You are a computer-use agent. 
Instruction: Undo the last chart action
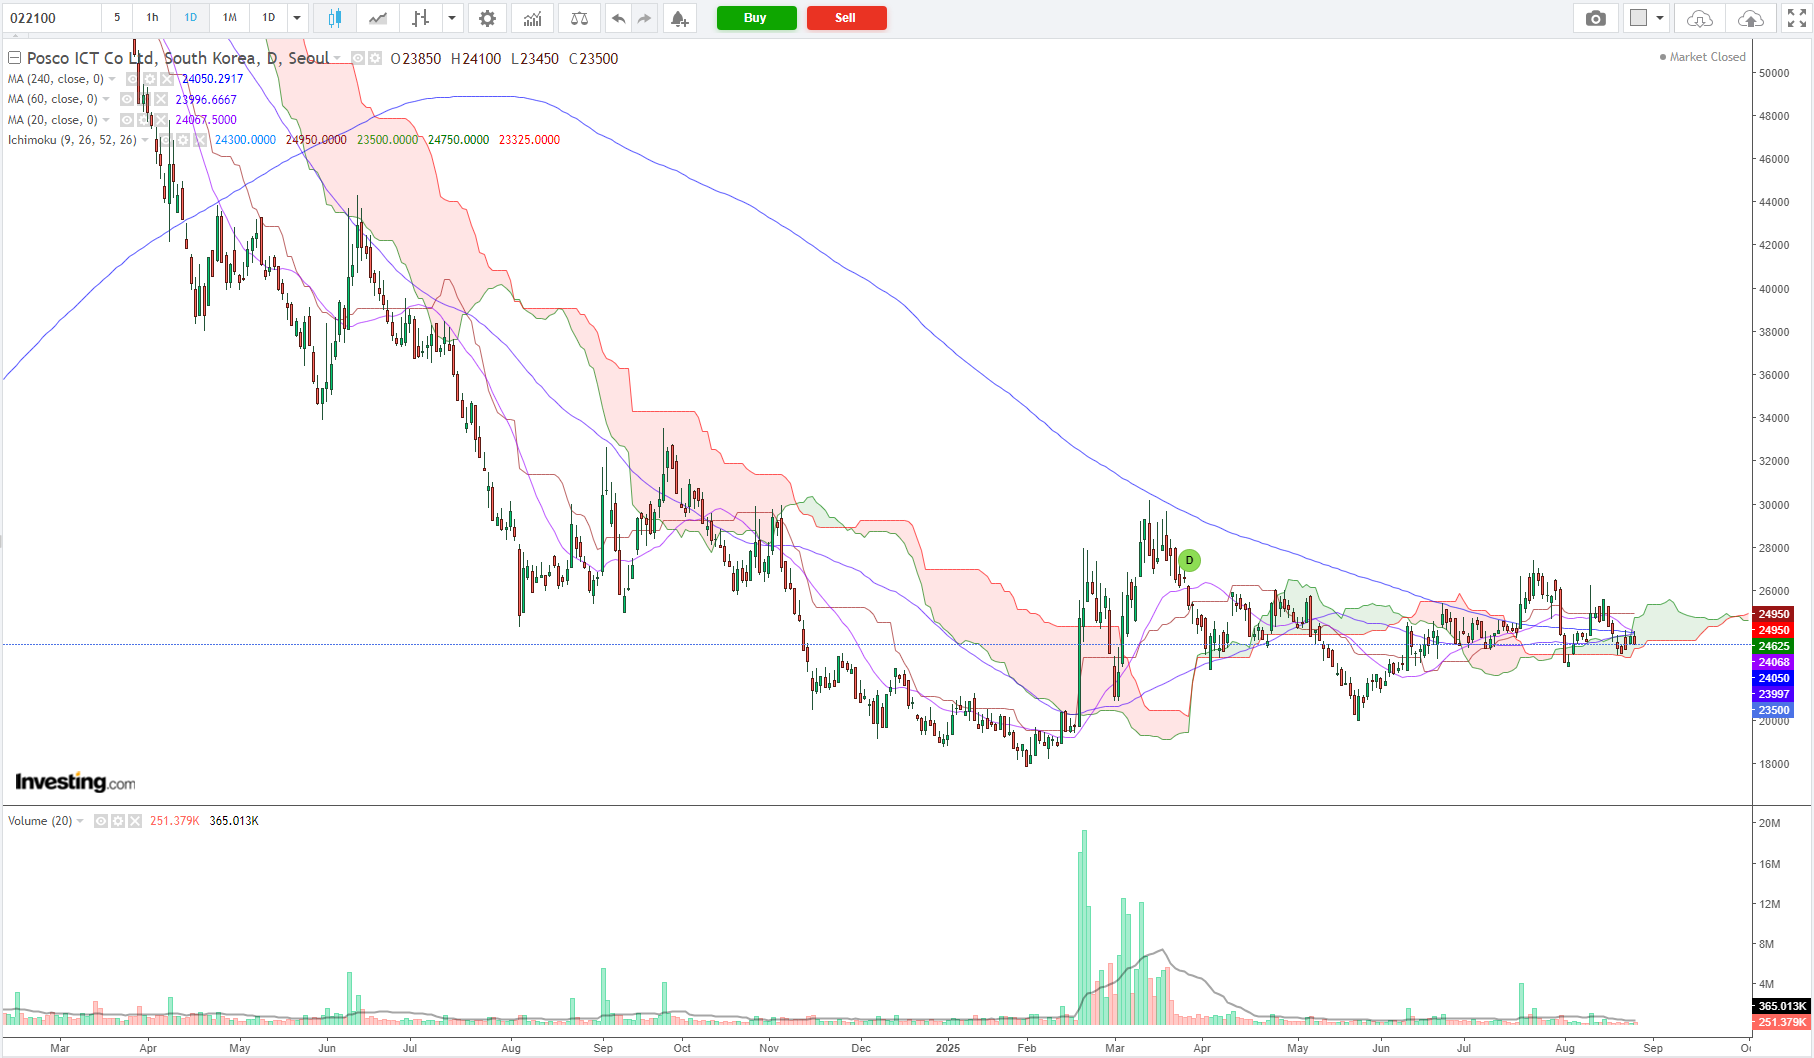coord(619,18)
